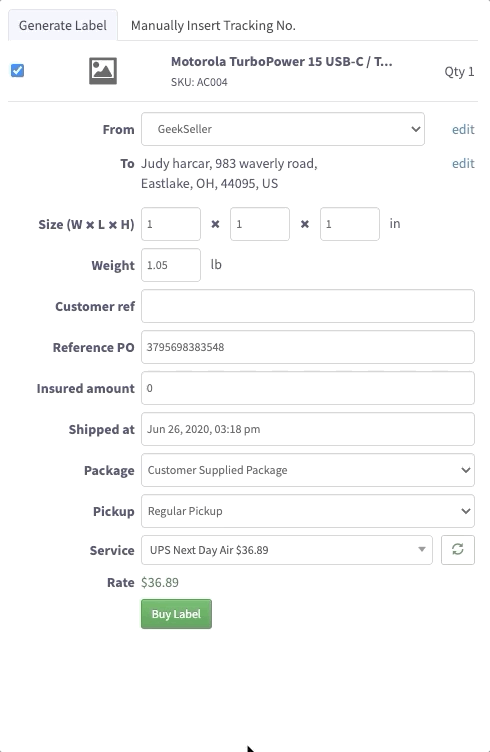Choose a different Service option
The height and width of the screenshot is (752, 490).
click(x=287, y=550)
